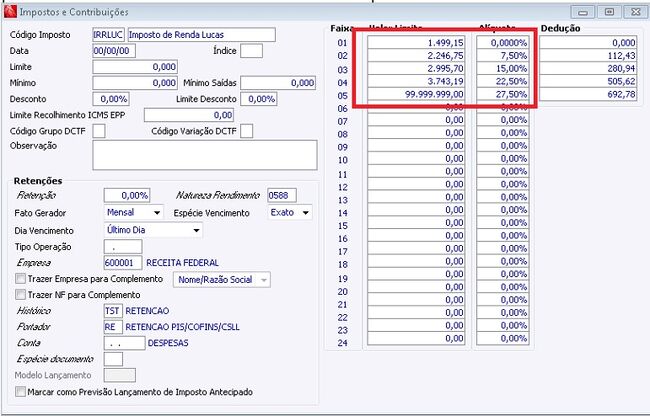
Task: Click the Natureza Rendimento field 0588
Action: coord(282,195)
